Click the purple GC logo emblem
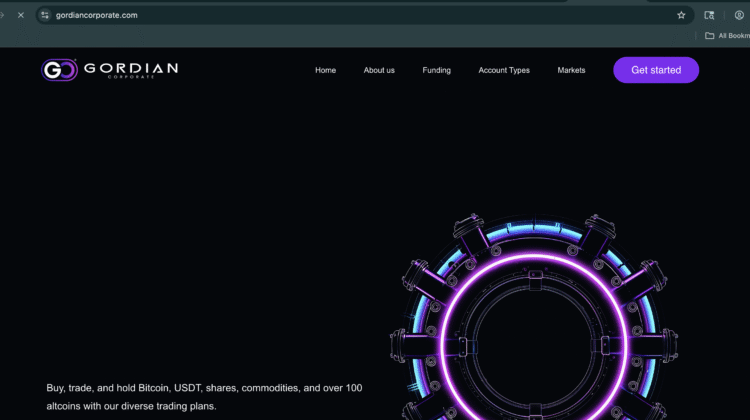750x420 pixels. (59, 70)
